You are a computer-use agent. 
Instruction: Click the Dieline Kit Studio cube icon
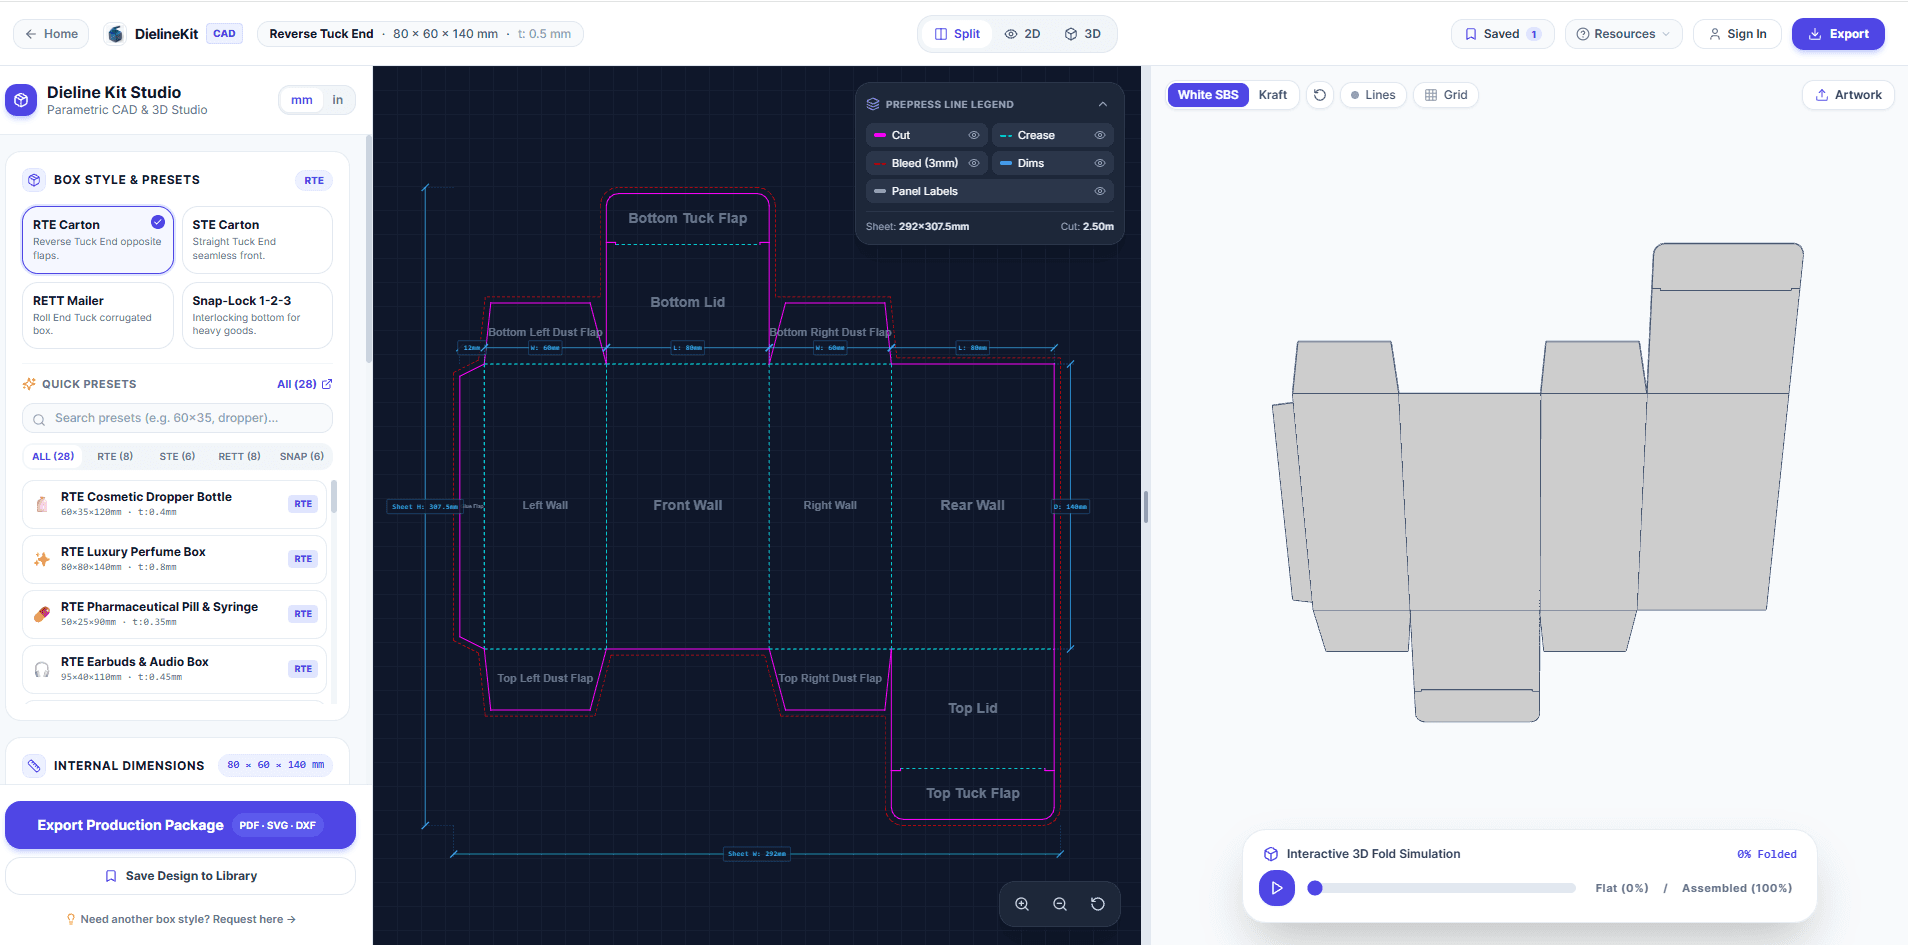coord(21,100)
